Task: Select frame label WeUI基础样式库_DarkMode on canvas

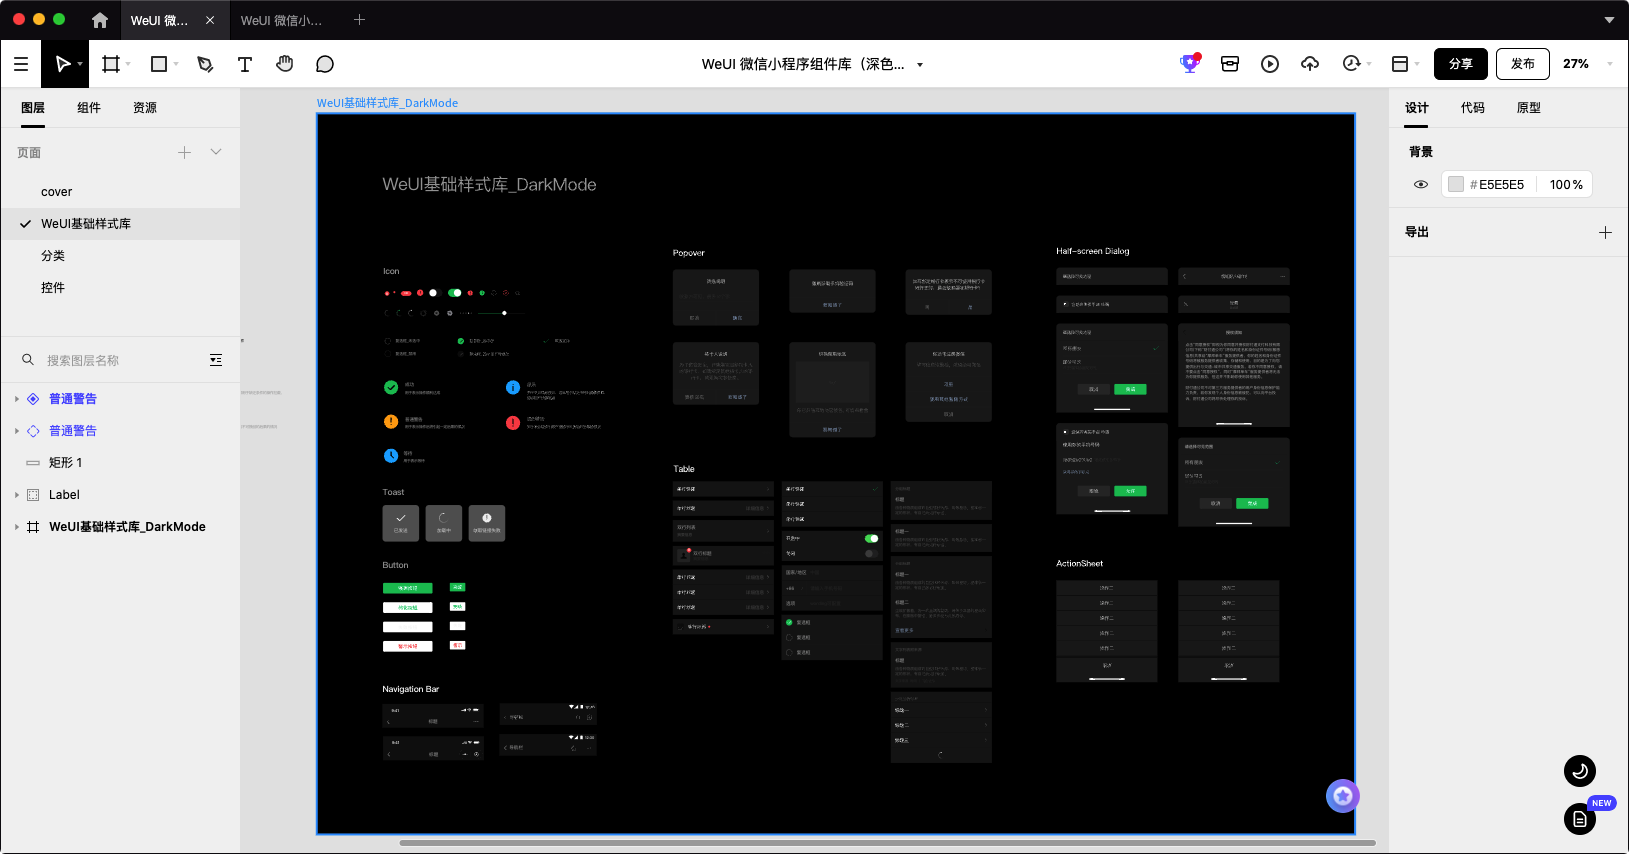Action: coord(387,103)
